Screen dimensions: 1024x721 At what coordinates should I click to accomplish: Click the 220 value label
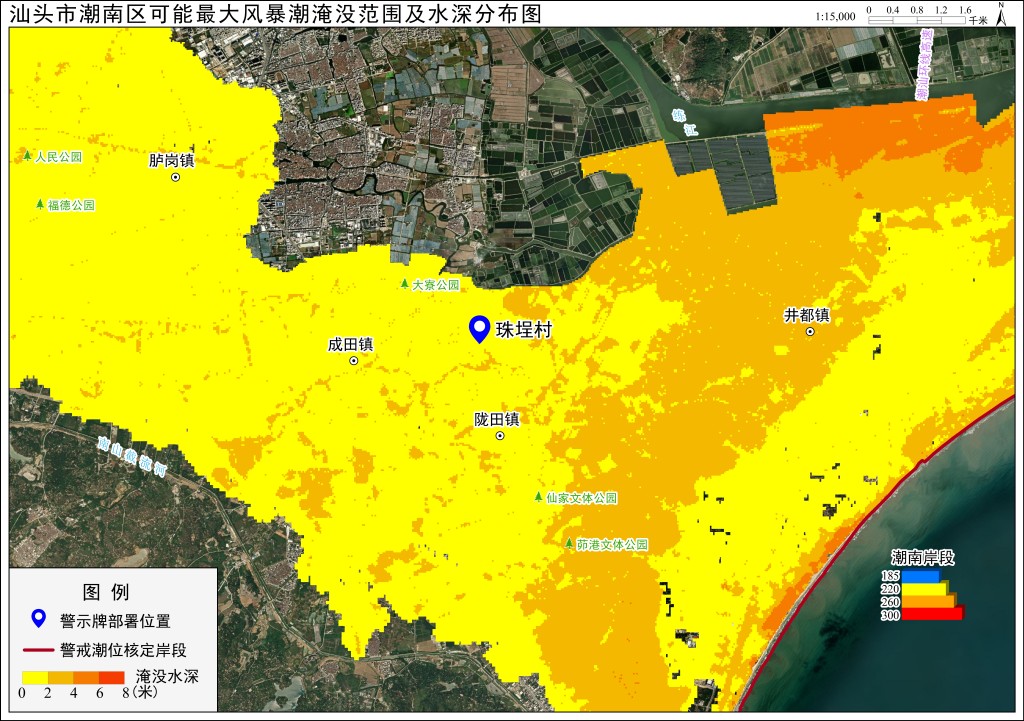pos(890,589)
